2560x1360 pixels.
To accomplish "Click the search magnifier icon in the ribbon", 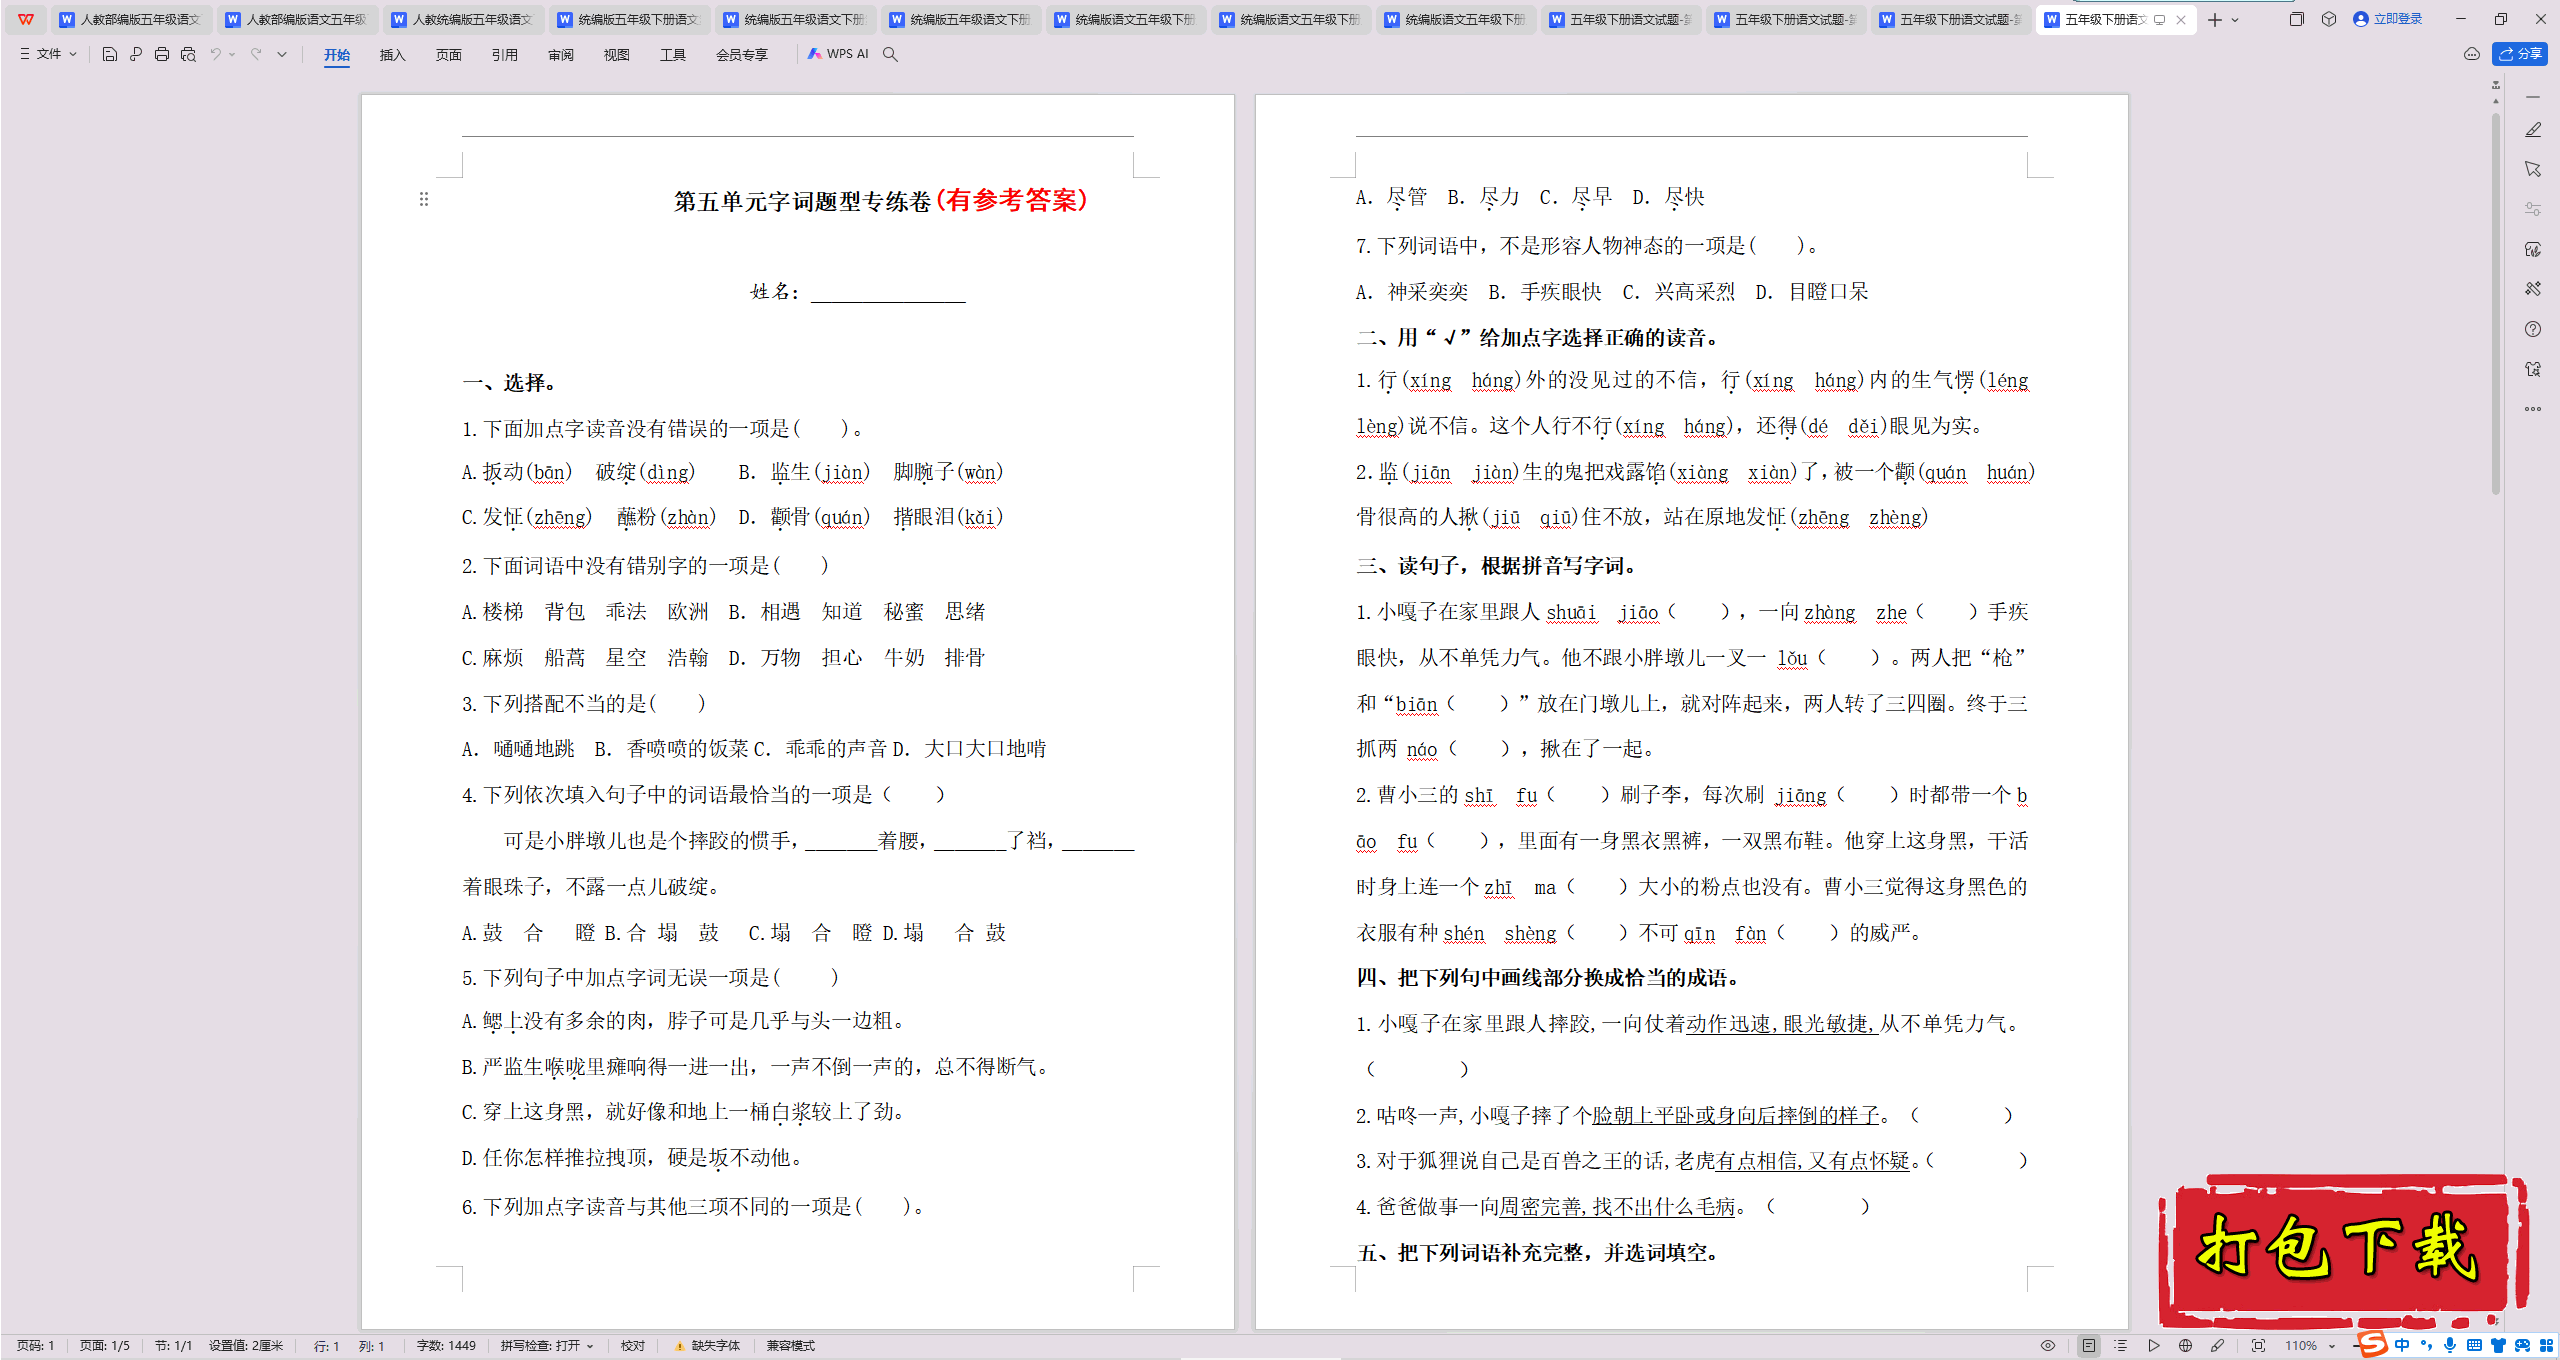I will click(x=890, y=54).
